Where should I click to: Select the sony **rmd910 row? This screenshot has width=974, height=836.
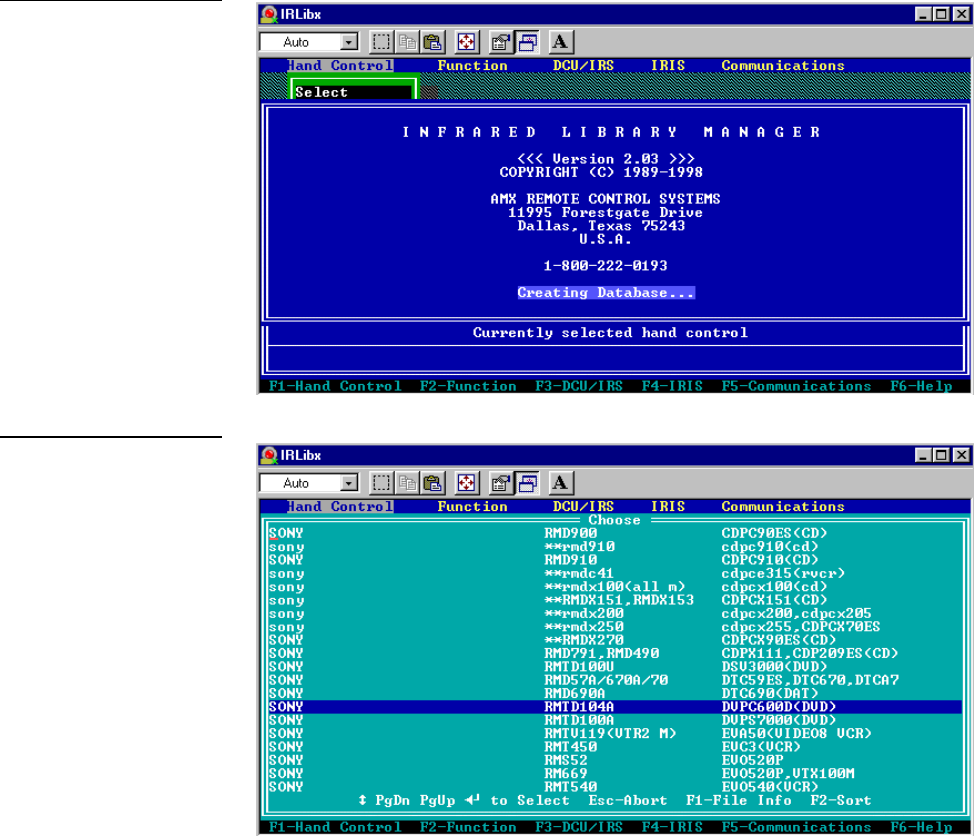(614, 547)
